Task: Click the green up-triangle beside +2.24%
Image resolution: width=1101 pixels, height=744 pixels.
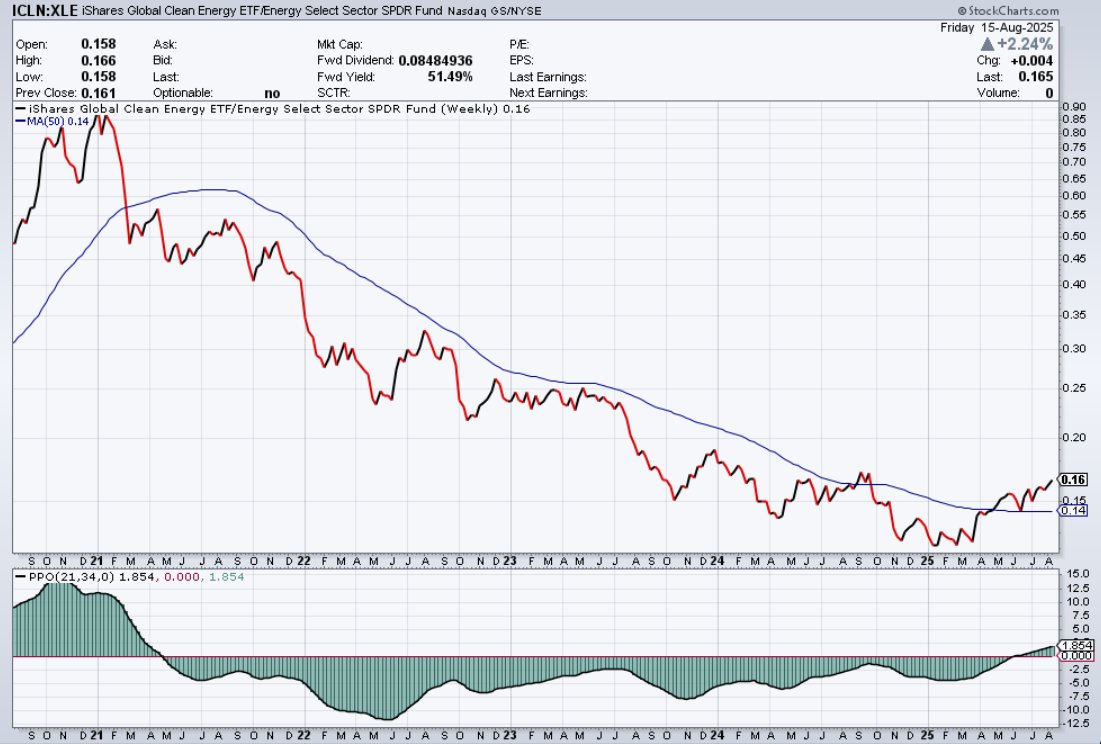Action: pos(987,44)
